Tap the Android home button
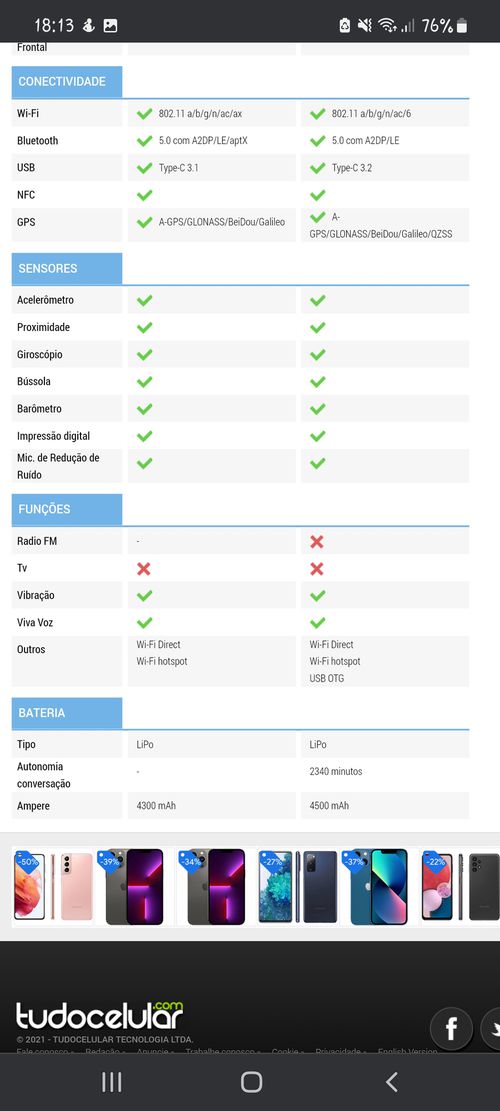The height and width of the screenshot is (1111, 500). click(x=251, y=1081)
